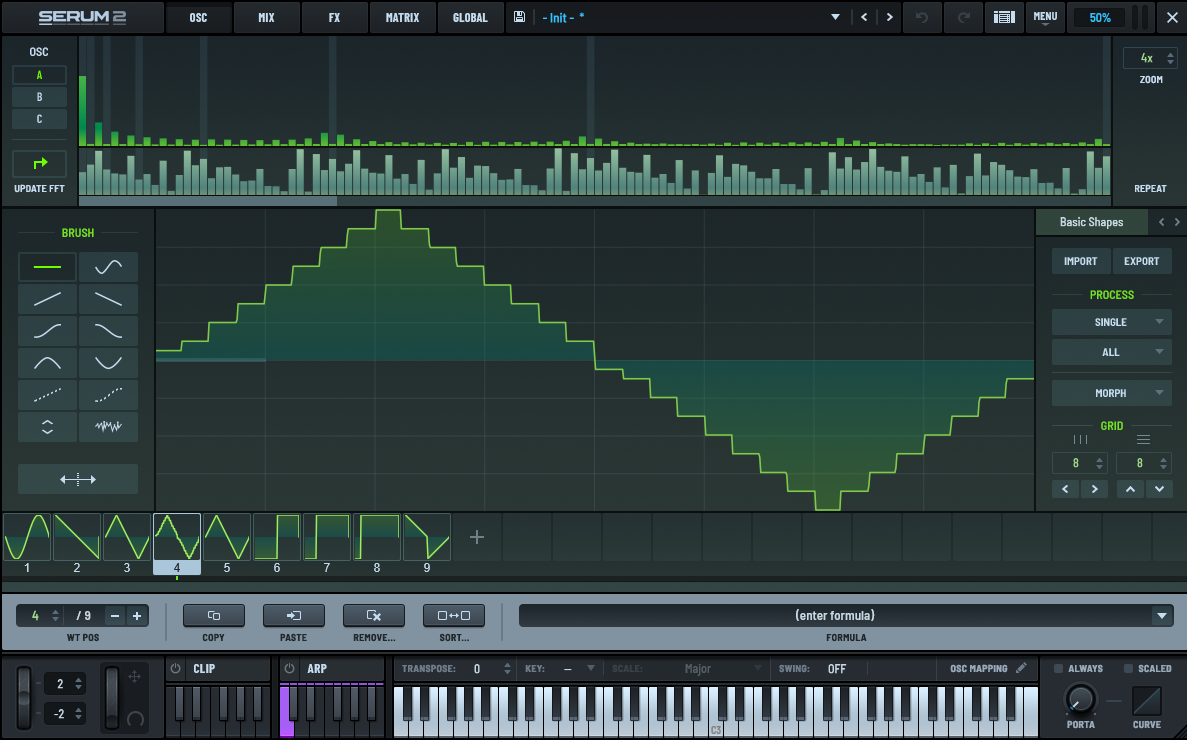Image resolution: width=1187 pixels, height=740 pixels.
Task: Switch to the MATRIX tab
Action: pyautogui.click(x=402, y=17)
